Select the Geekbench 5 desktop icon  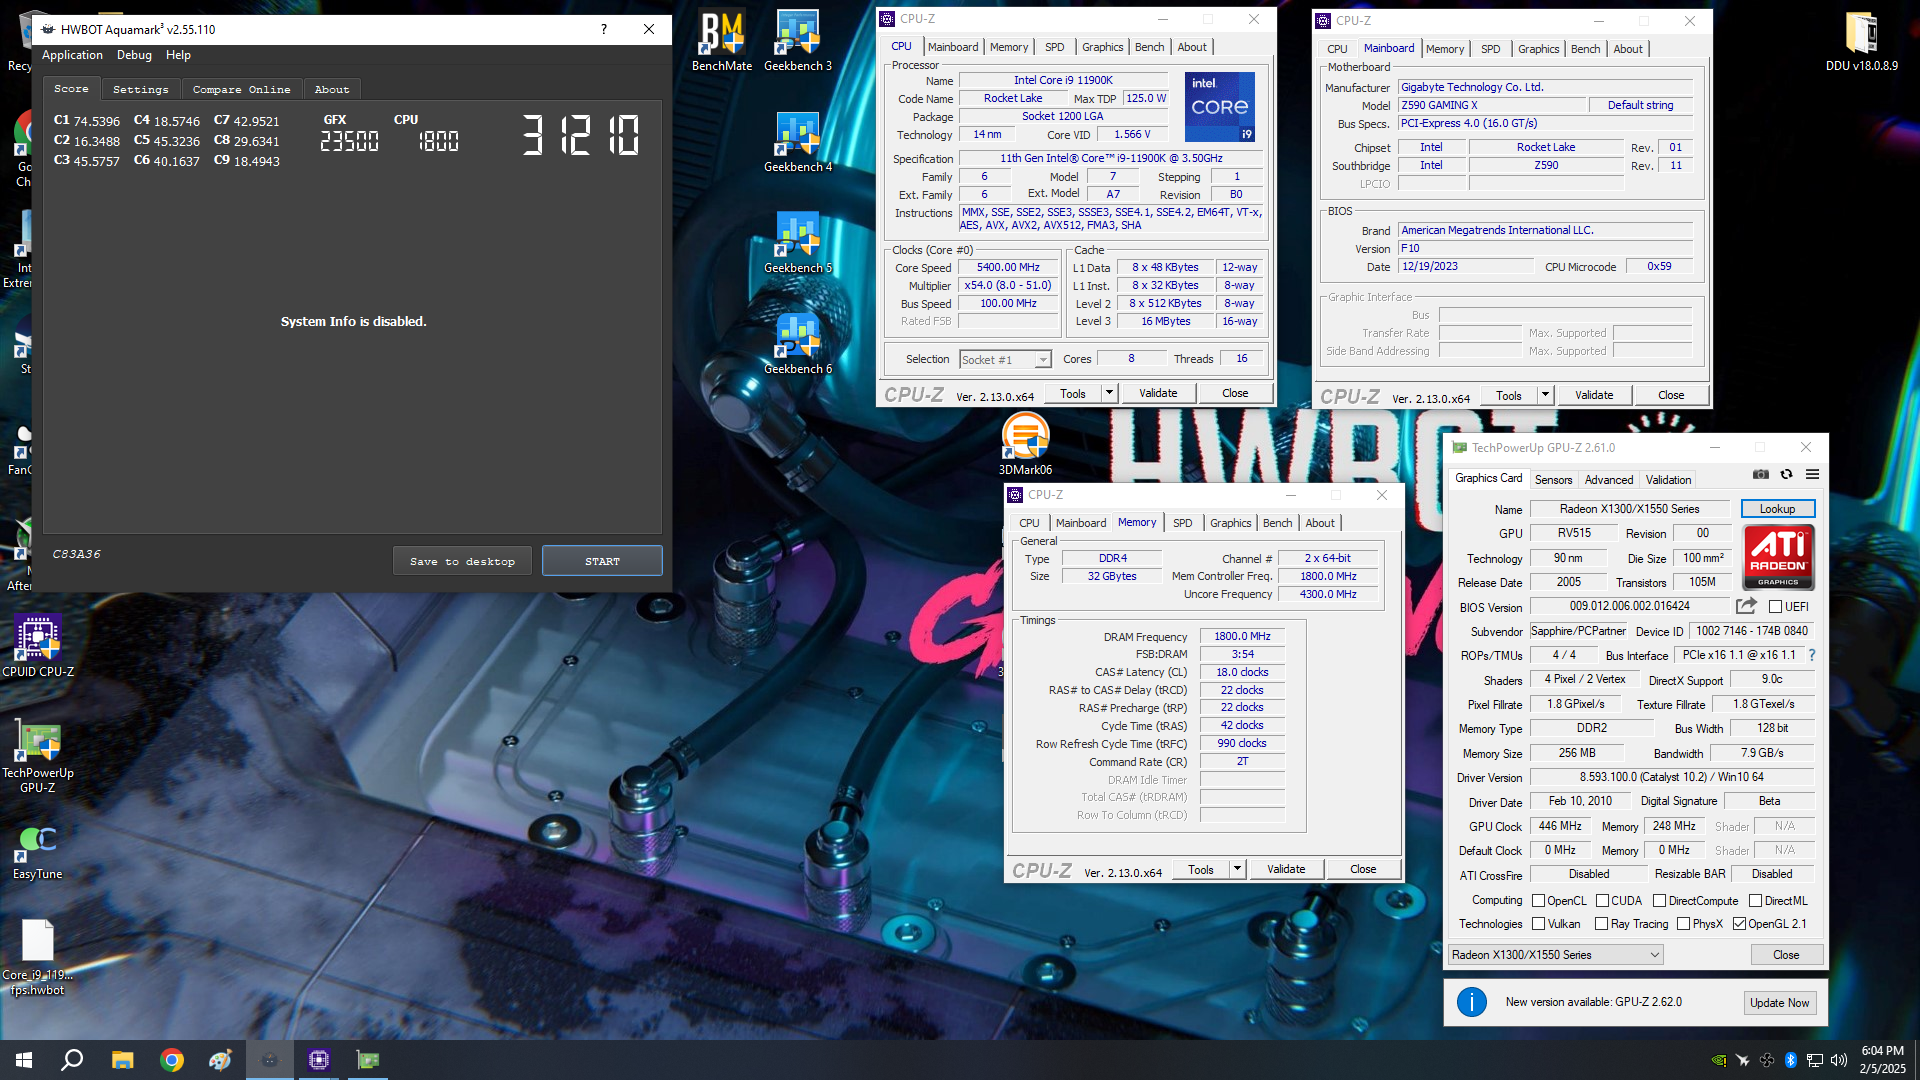click(798, 242)
